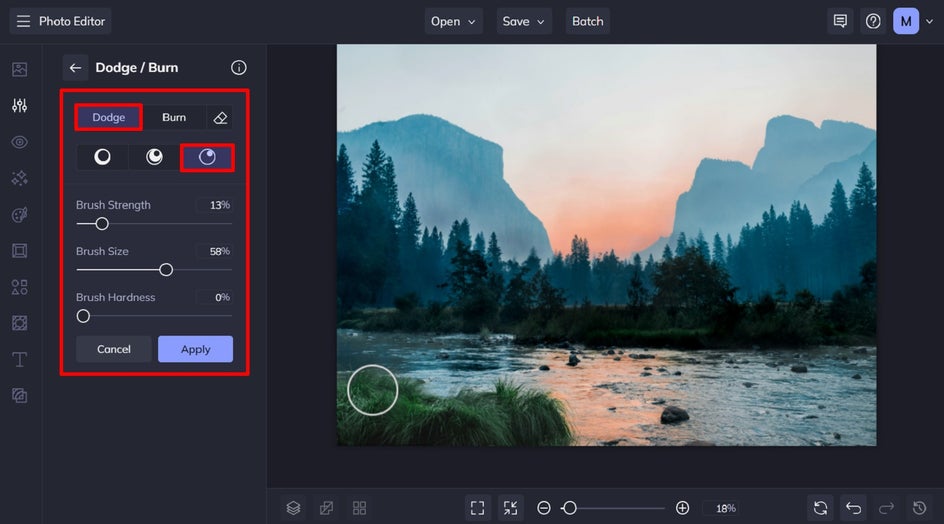Open the Open dropdown menu
The image size is (944, 524).
453,22
